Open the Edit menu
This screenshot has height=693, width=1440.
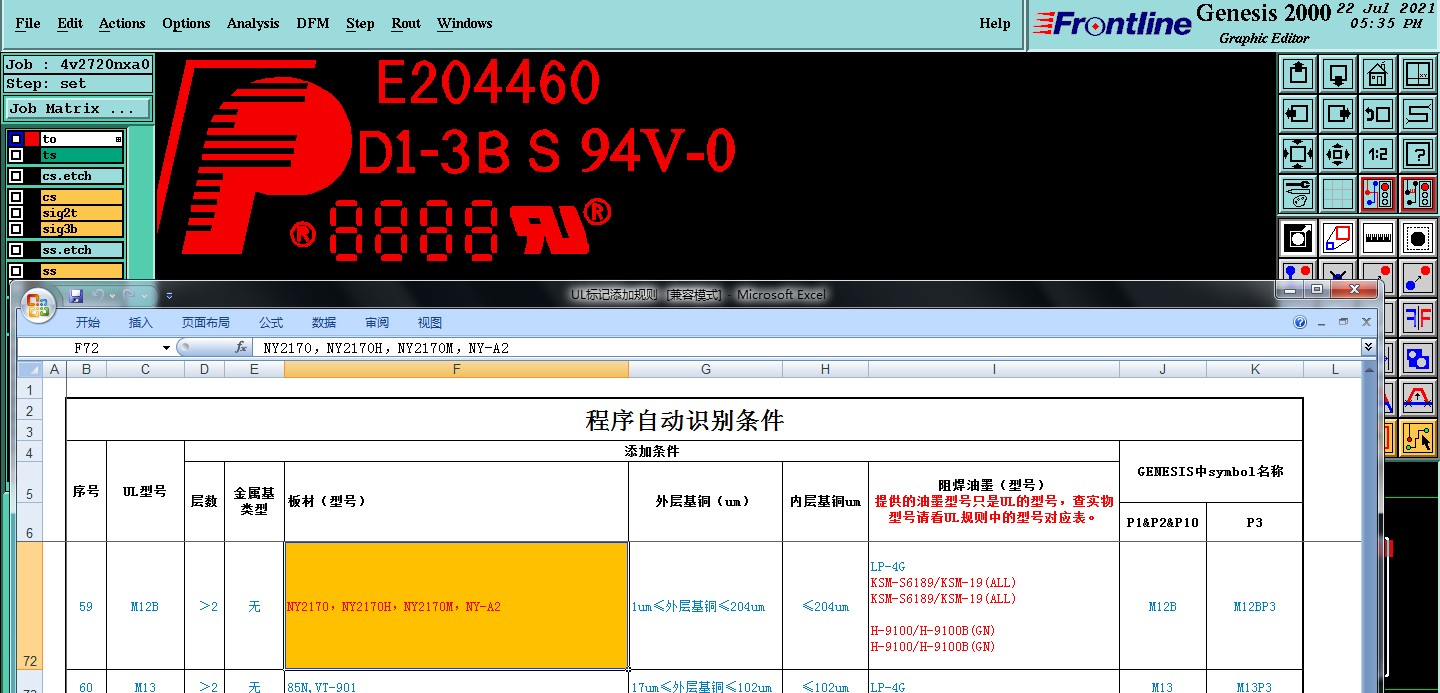[x=70, y=23]
